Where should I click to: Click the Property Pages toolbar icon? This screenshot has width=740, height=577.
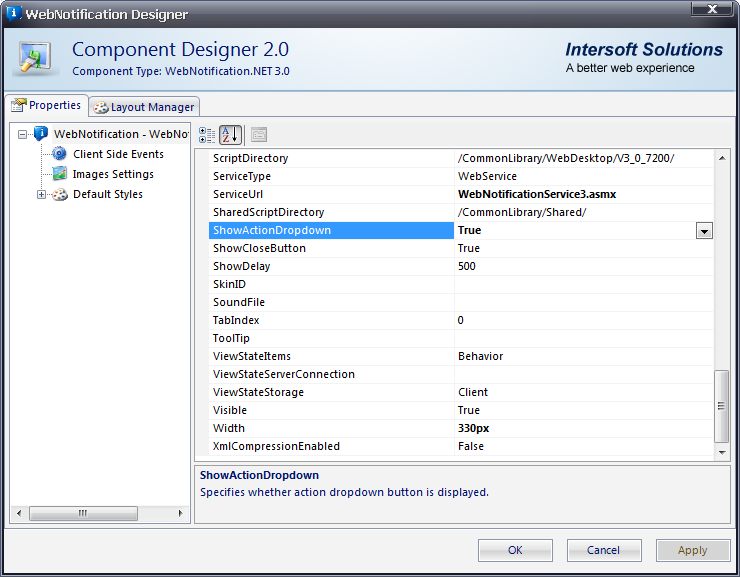pyautogui.click(x=259, y=135)
